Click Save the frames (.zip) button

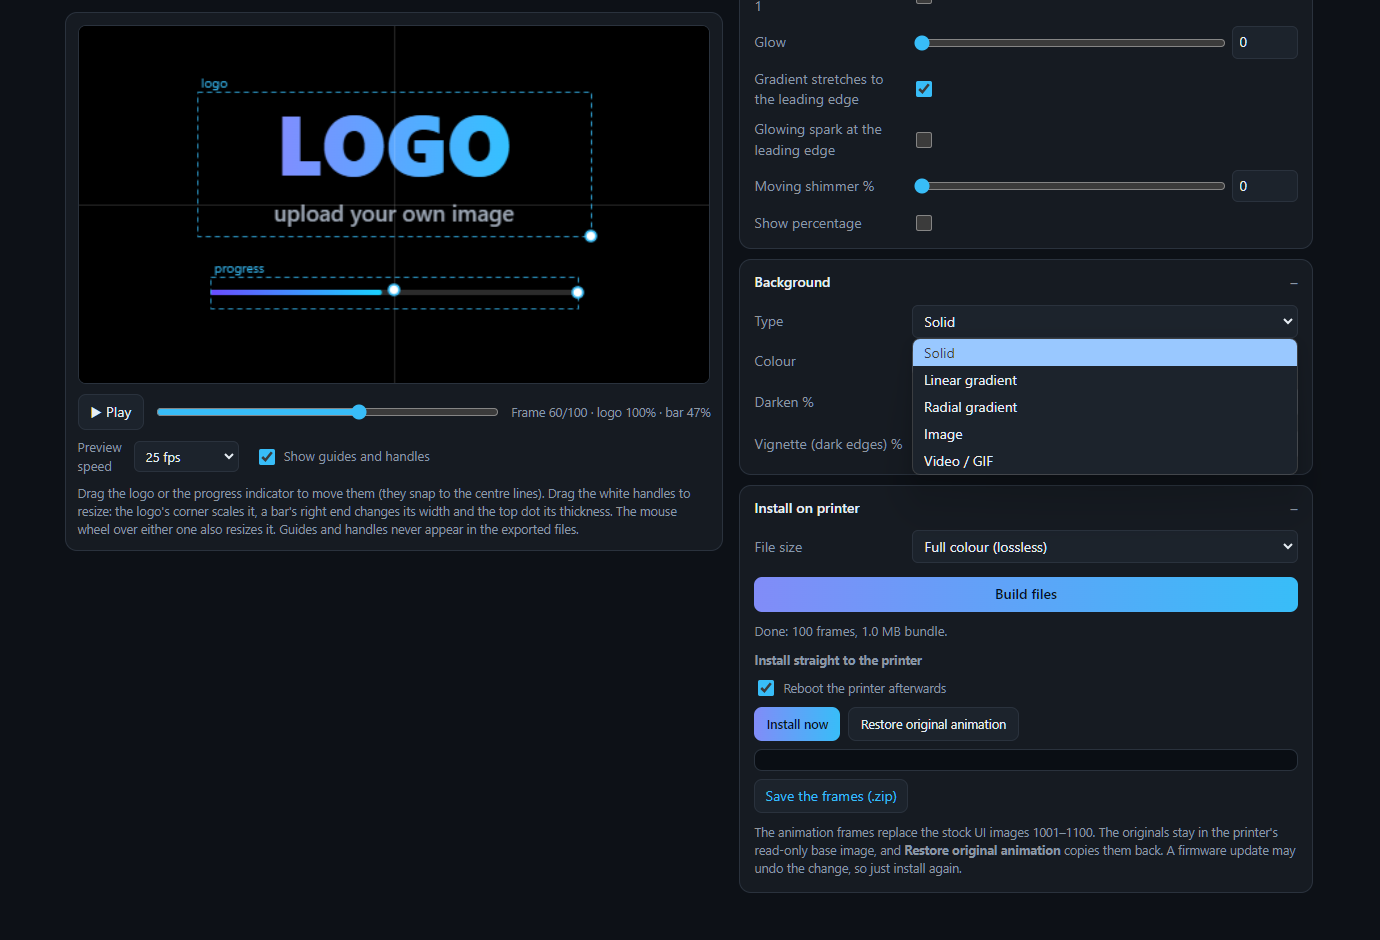[x=831, y=796]
